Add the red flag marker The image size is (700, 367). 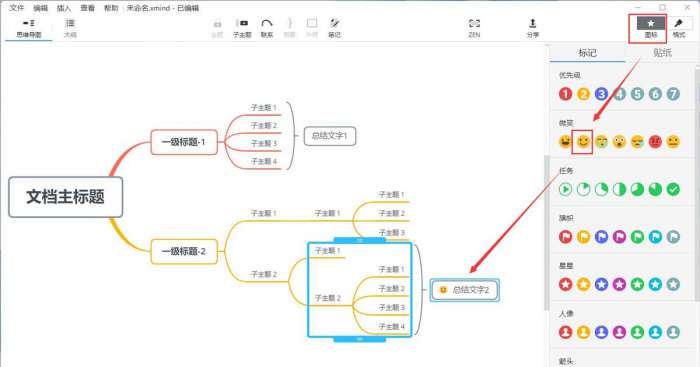pyautogui.click(x=565, y=237)
